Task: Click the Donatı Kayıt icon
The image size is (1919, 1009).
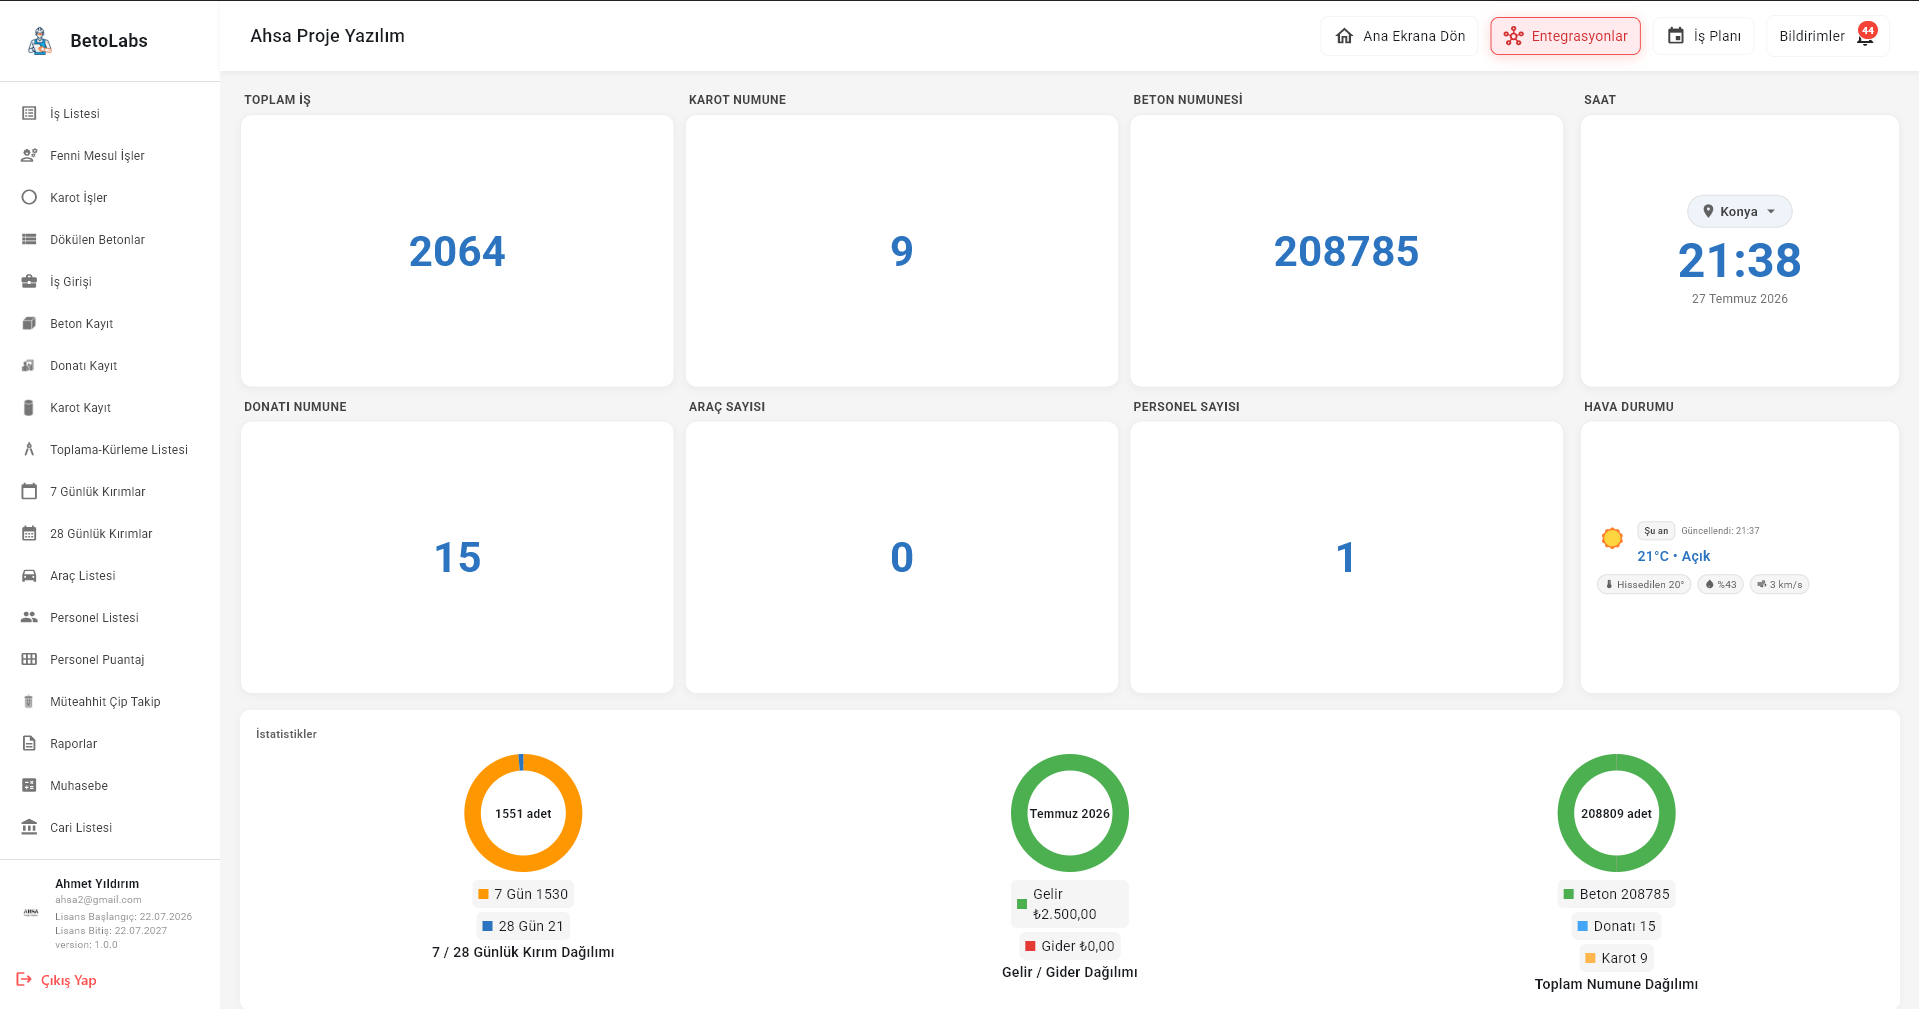Action: coord(29,366)
